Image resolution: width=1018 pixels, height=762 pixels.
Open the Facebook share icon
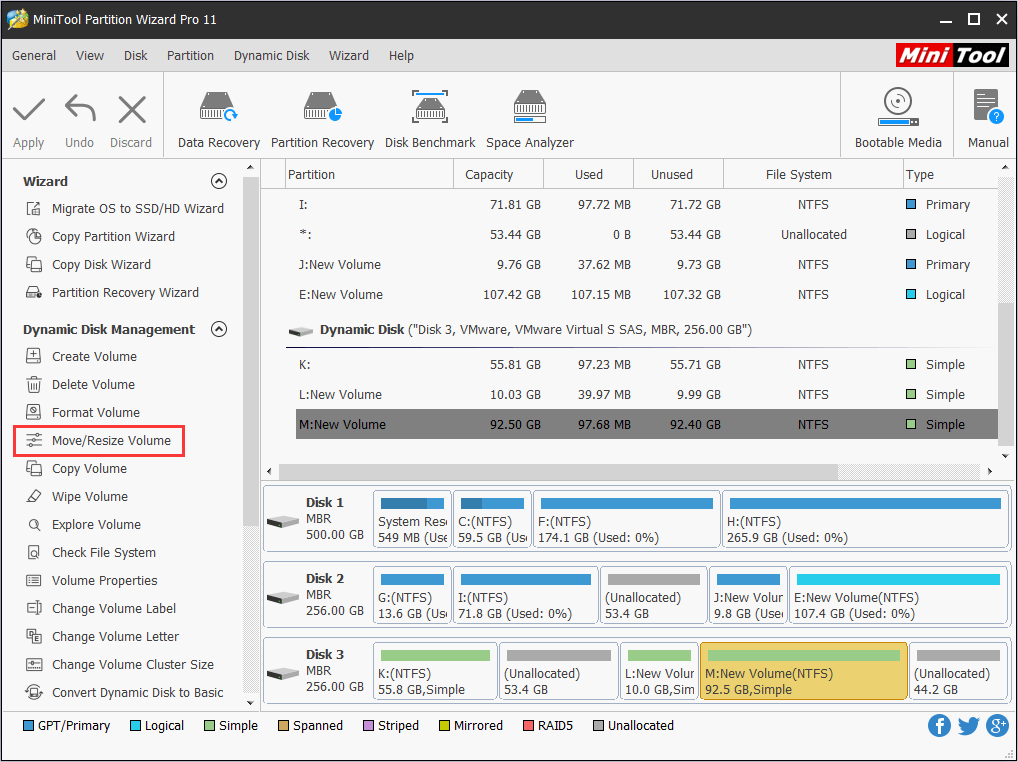tap(939, 725)
